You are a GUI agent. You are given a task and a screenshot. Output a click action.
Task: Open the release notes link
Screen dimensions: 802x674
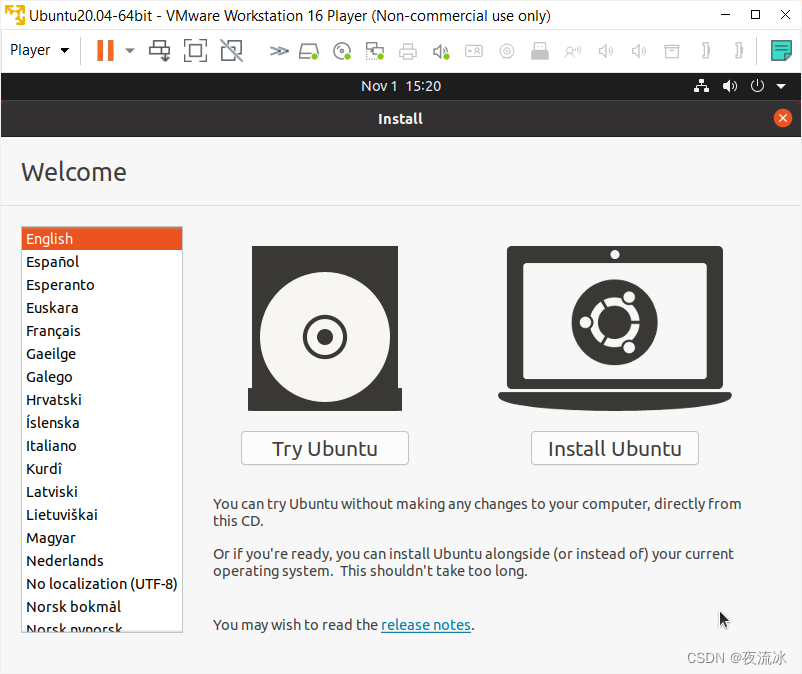point(426,625)
